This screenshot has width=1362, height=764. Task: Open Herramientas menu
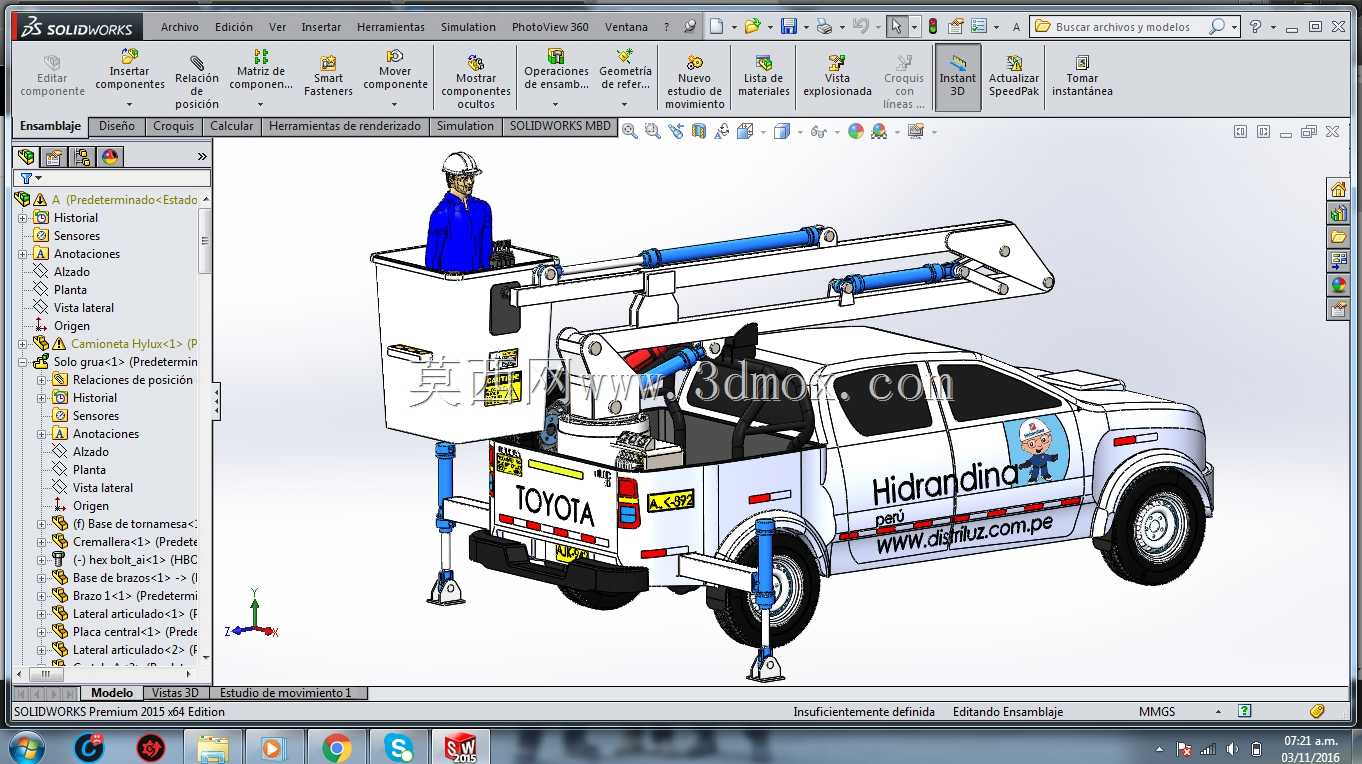pyautogui.click(x=391, y=27)
